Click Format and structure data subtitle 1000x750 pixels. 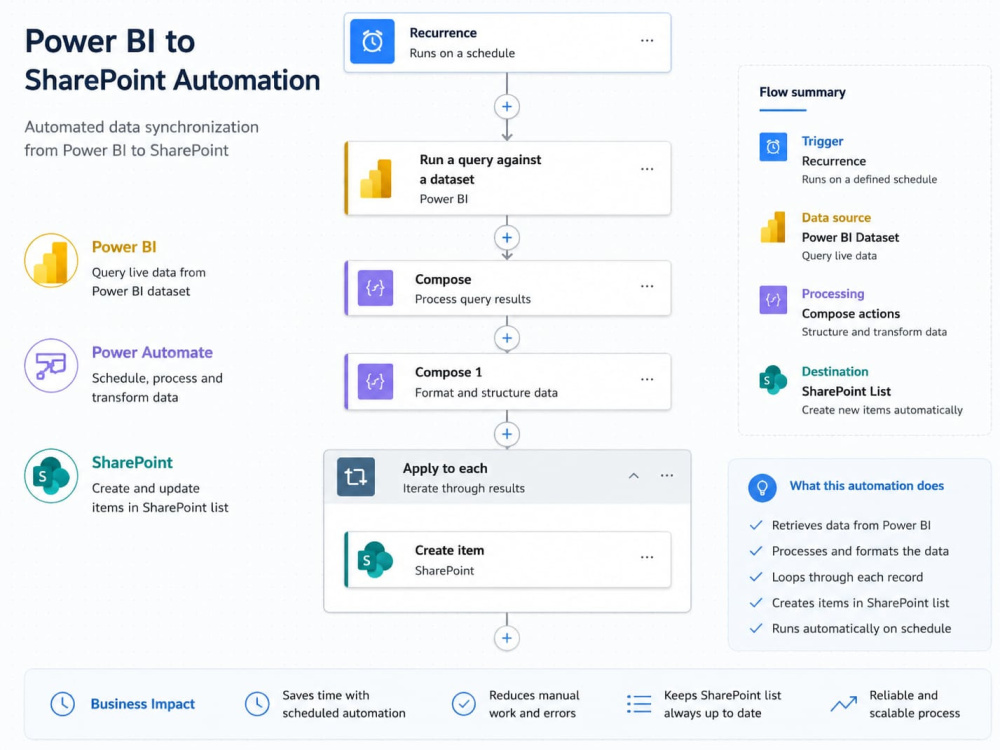pyautogui.click(x=486, y=393)
